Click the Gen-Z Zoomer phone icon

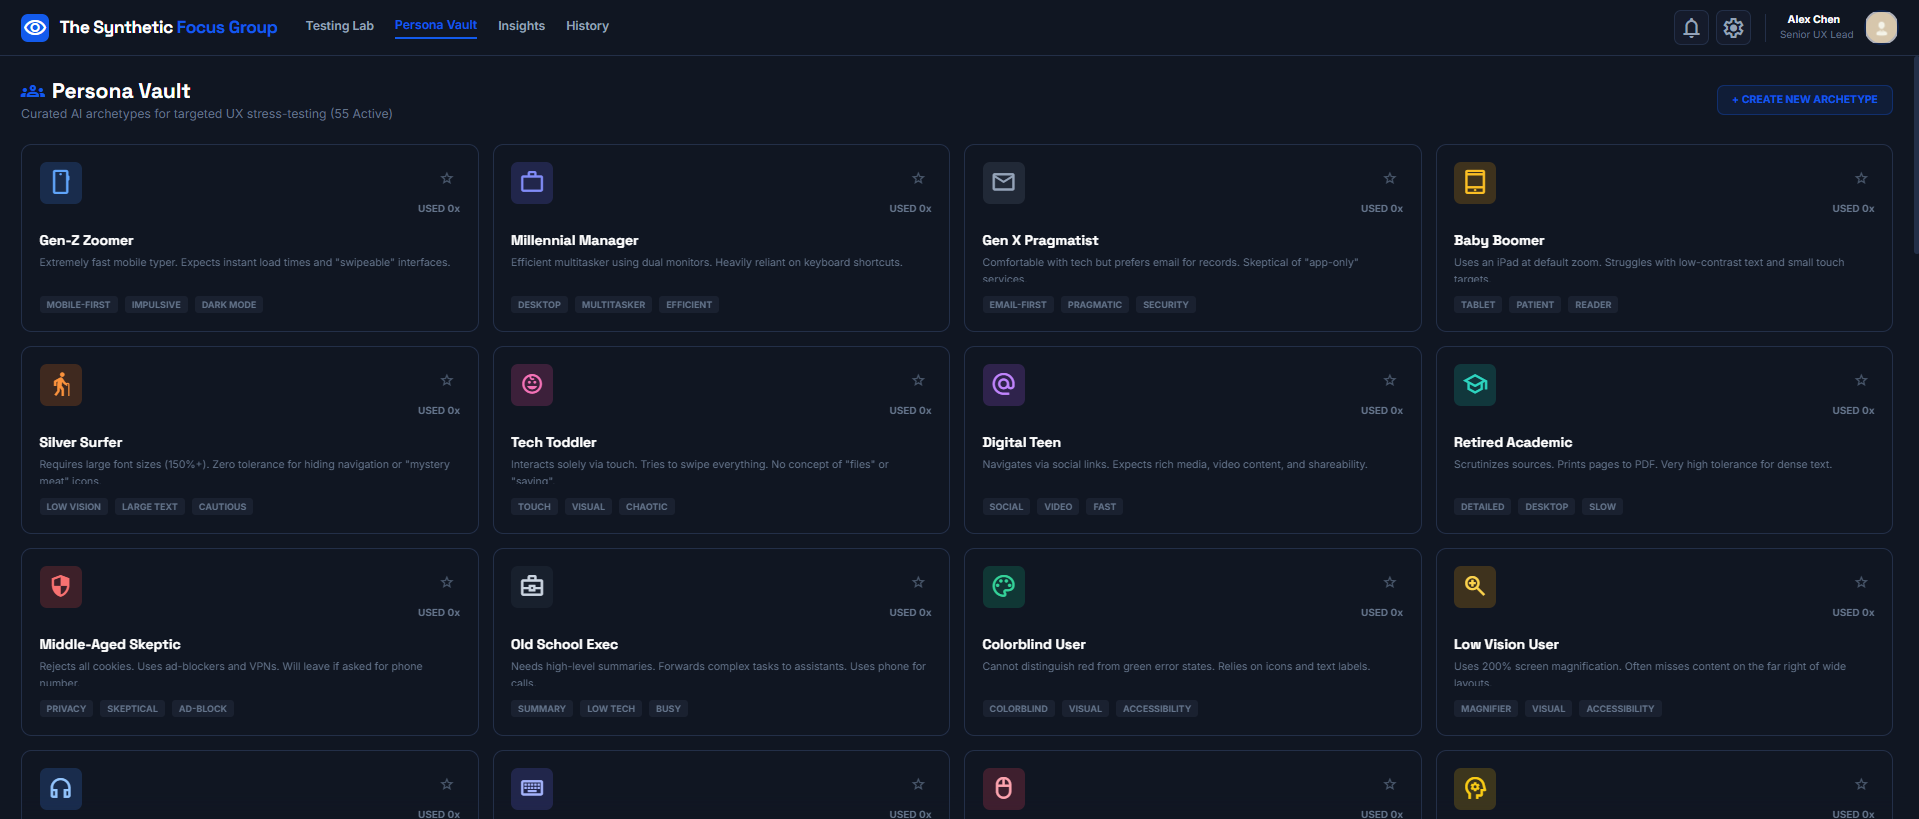click(x=61, y=183)
